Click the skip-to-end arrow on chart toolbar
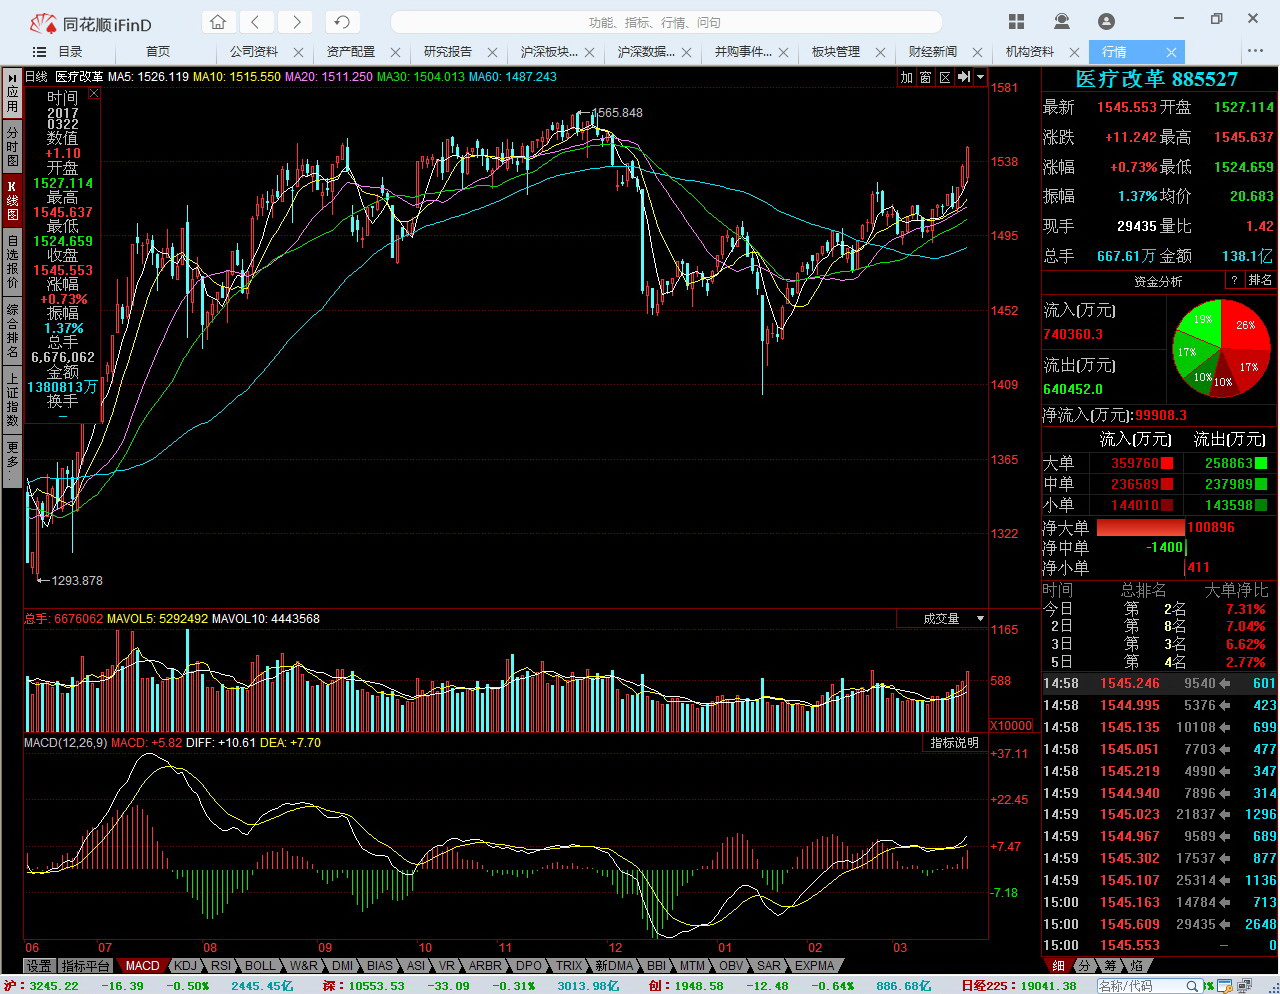Screen dimensions: 1280x994 pyautogui.click(x=964, y=77)
